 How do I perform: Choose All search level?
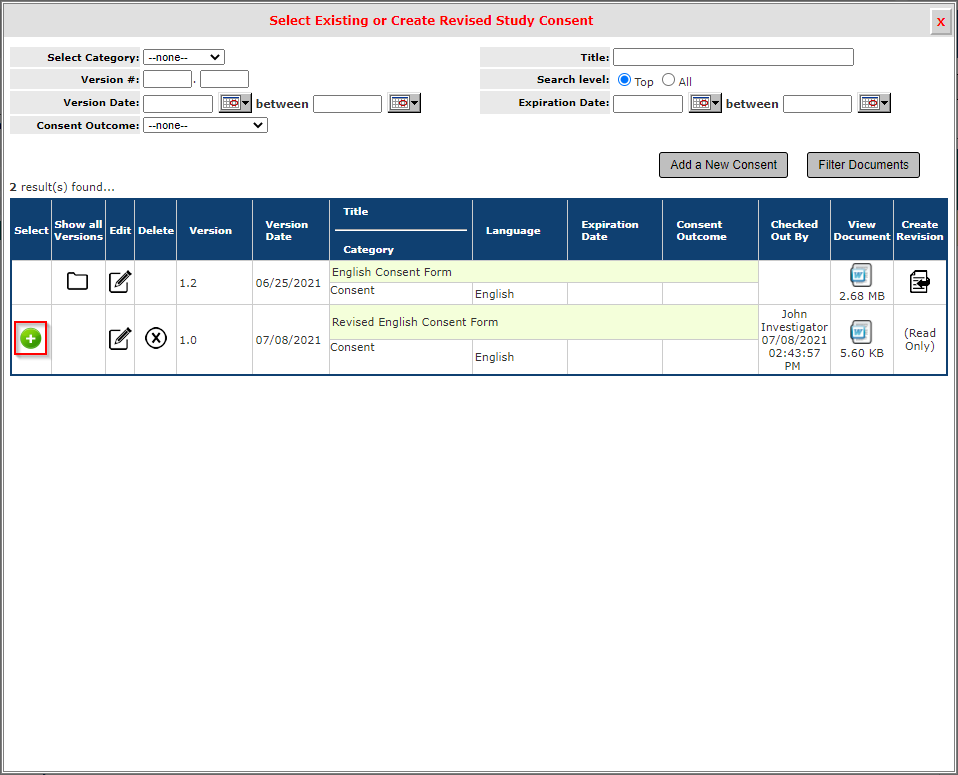[668, 80]
